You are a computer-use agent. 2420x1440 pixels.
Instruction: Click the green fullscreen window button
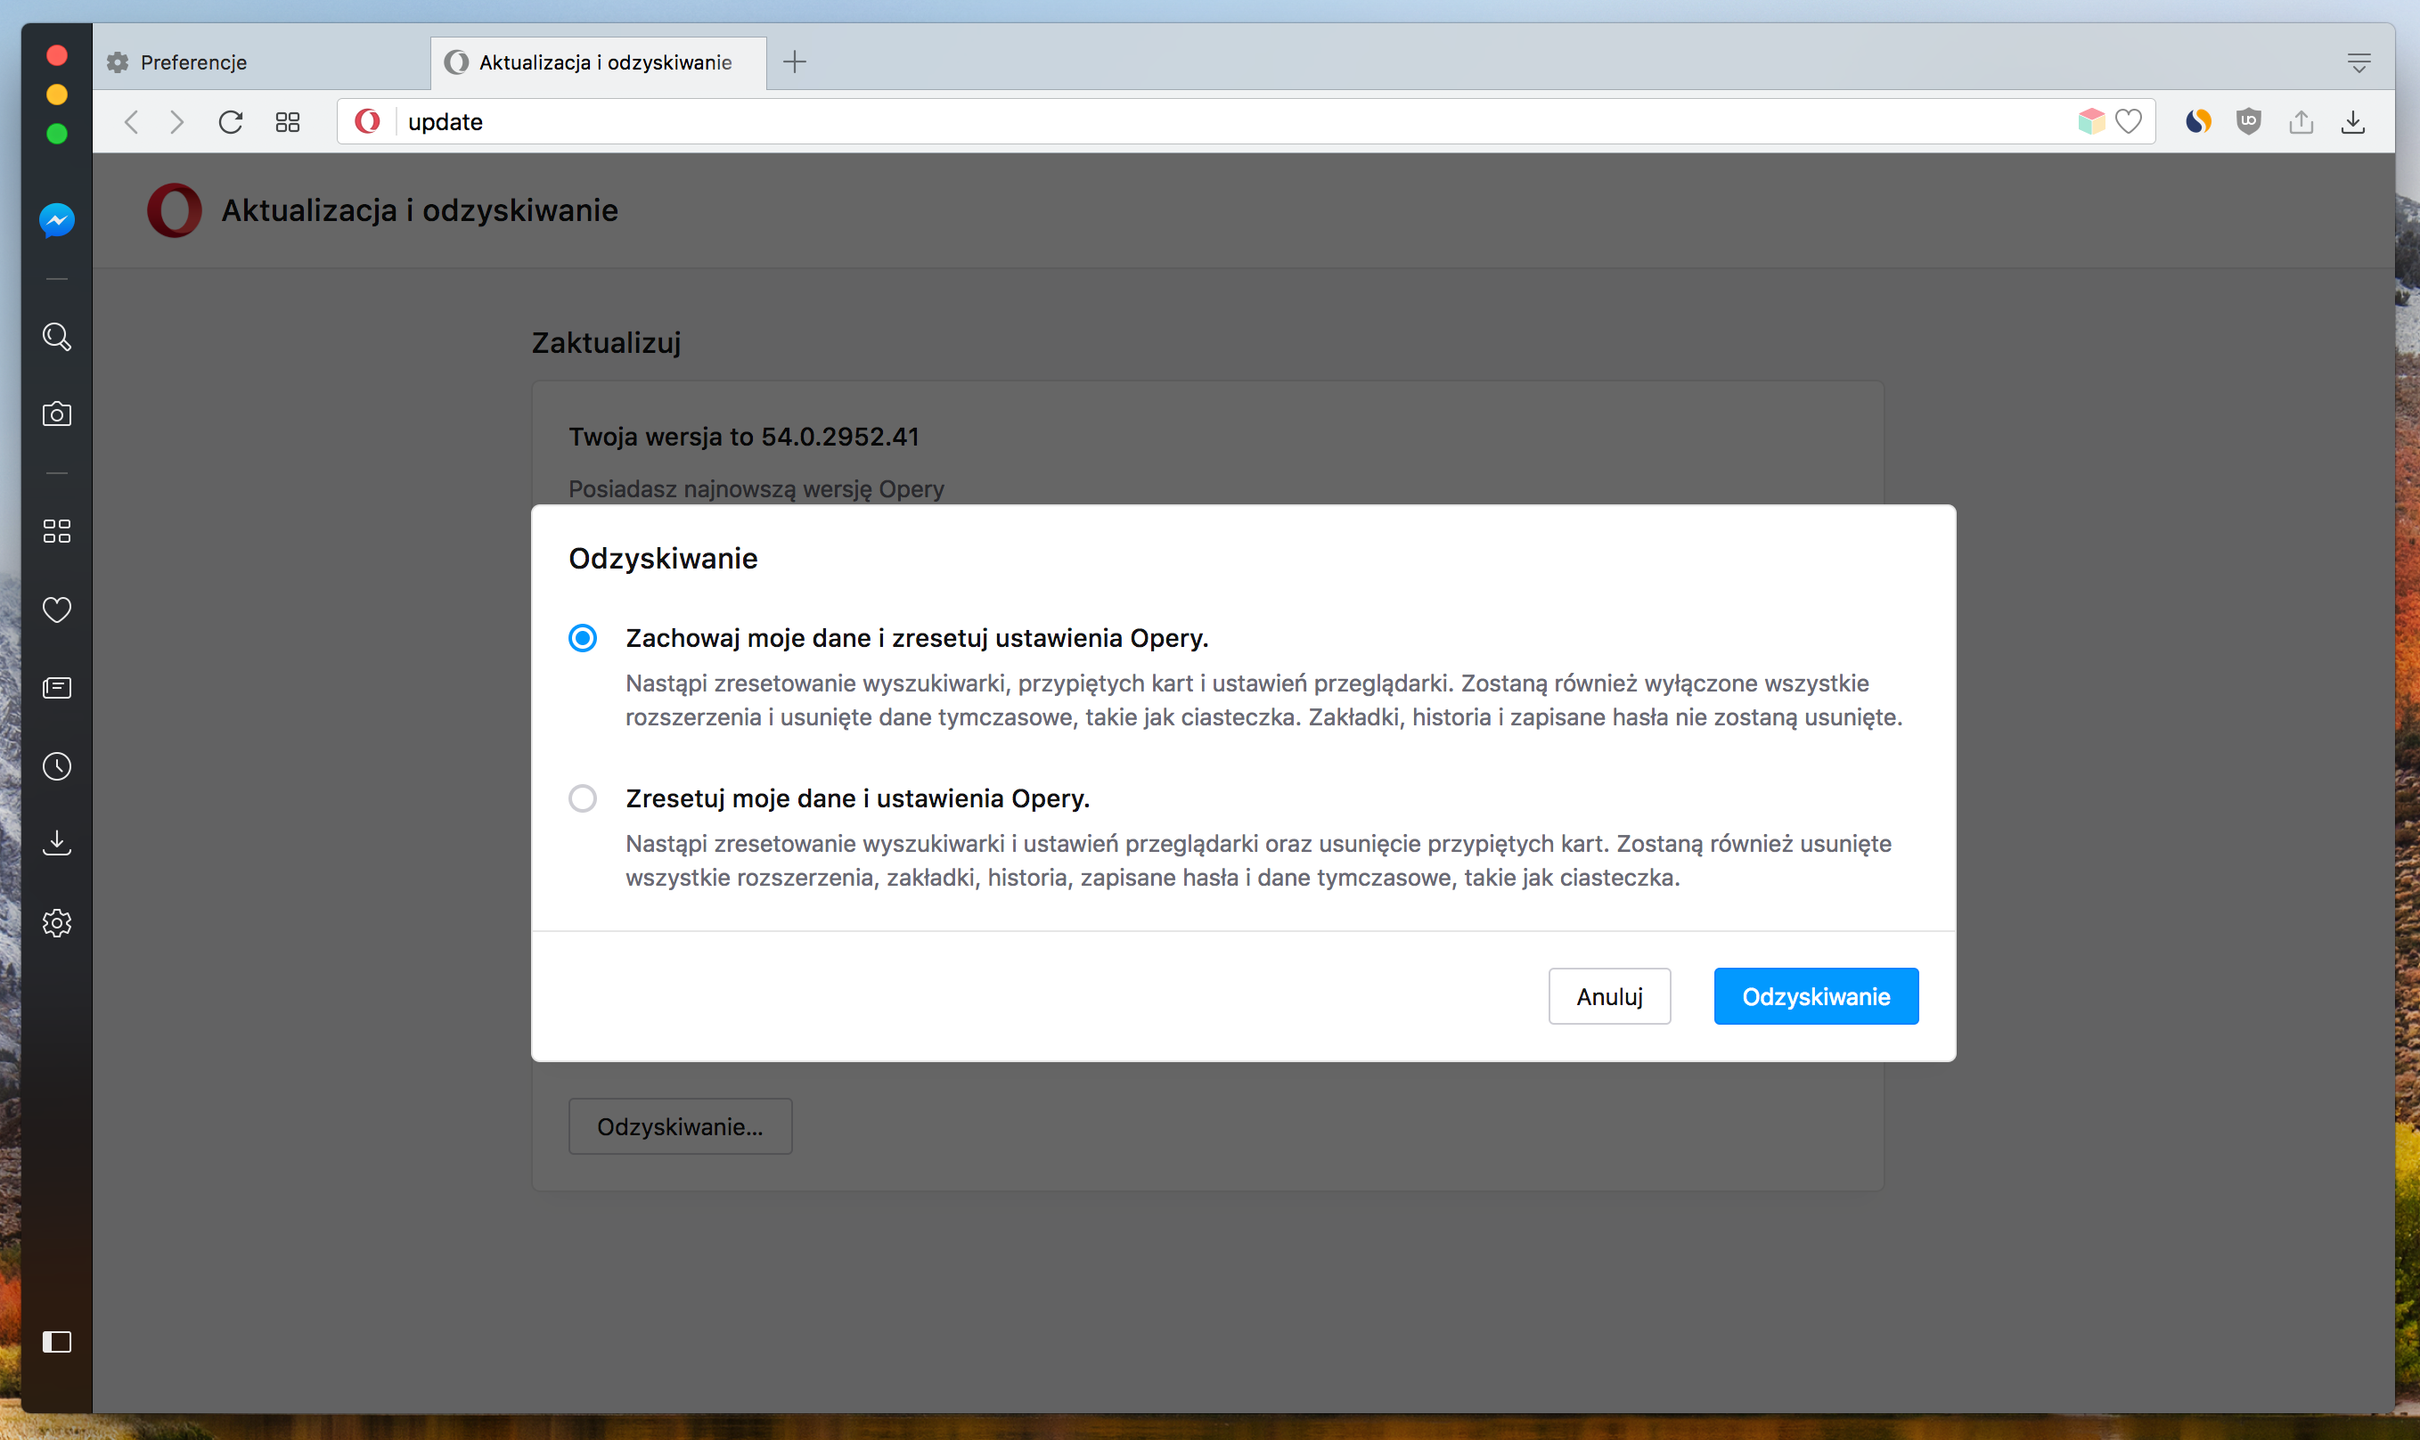point(57,134)
